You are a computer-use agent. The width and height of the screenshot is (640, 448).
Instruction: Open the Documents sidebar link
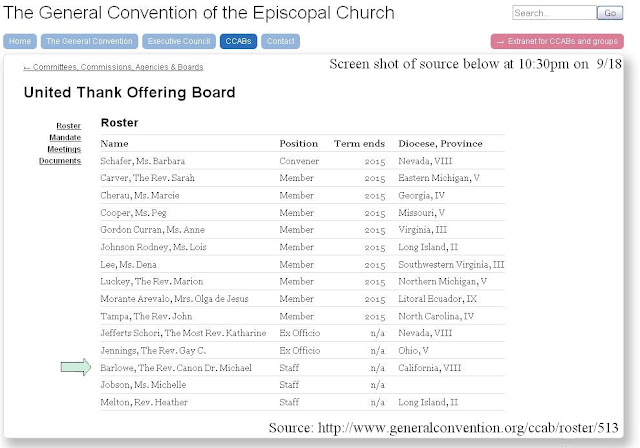(x=60, y=161)
